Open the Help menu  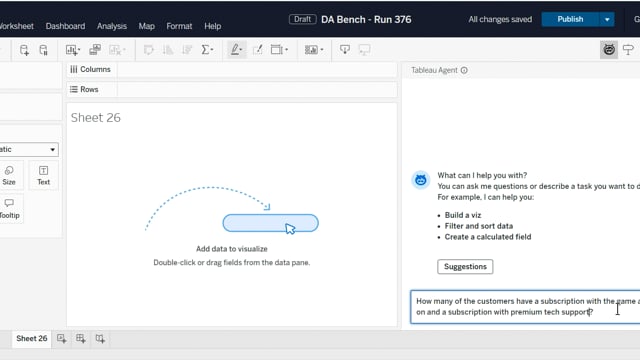point(213,26)
